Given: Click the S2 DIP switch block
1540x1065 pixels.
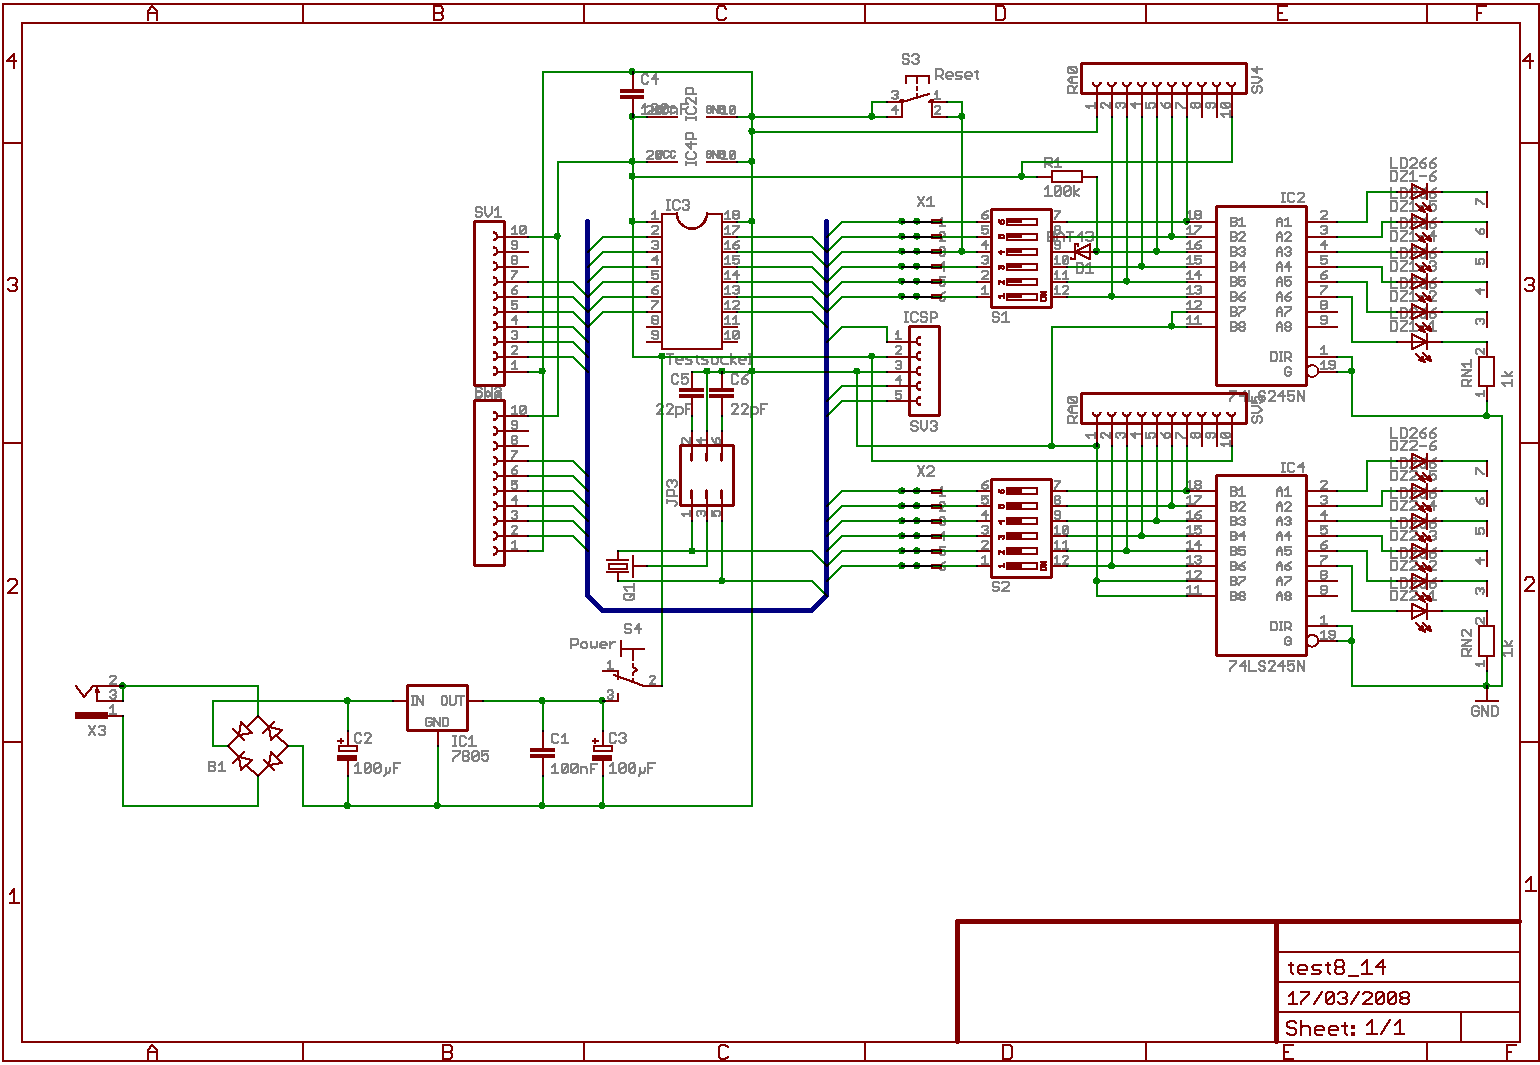Looking at the screenshot, I should coord(1020,528).
